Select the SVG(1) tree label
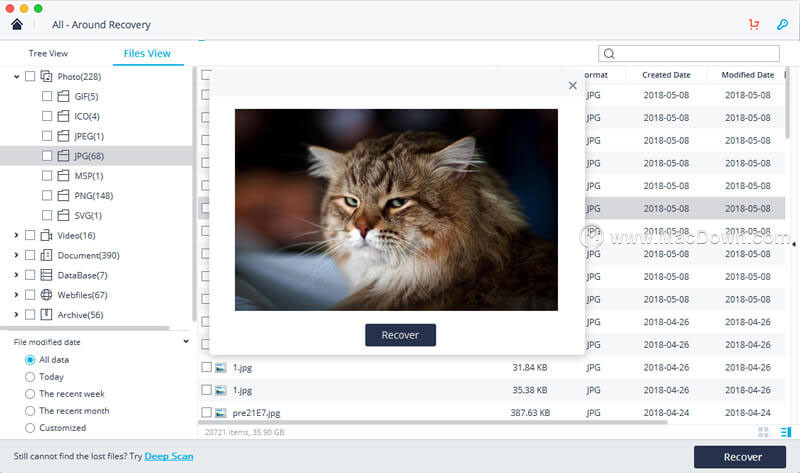Viewport: 800px width, 473px height. pos(88,216)
